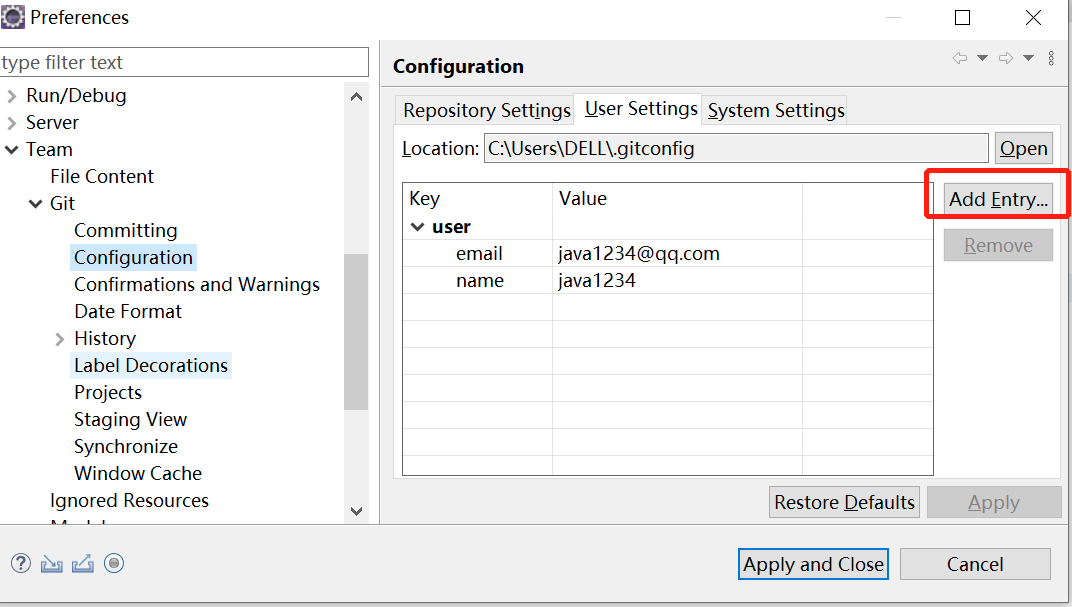This screenshot has height=607, width=1072.
Task: Select Label Decorations in the tree
Action: click(151, 366)
